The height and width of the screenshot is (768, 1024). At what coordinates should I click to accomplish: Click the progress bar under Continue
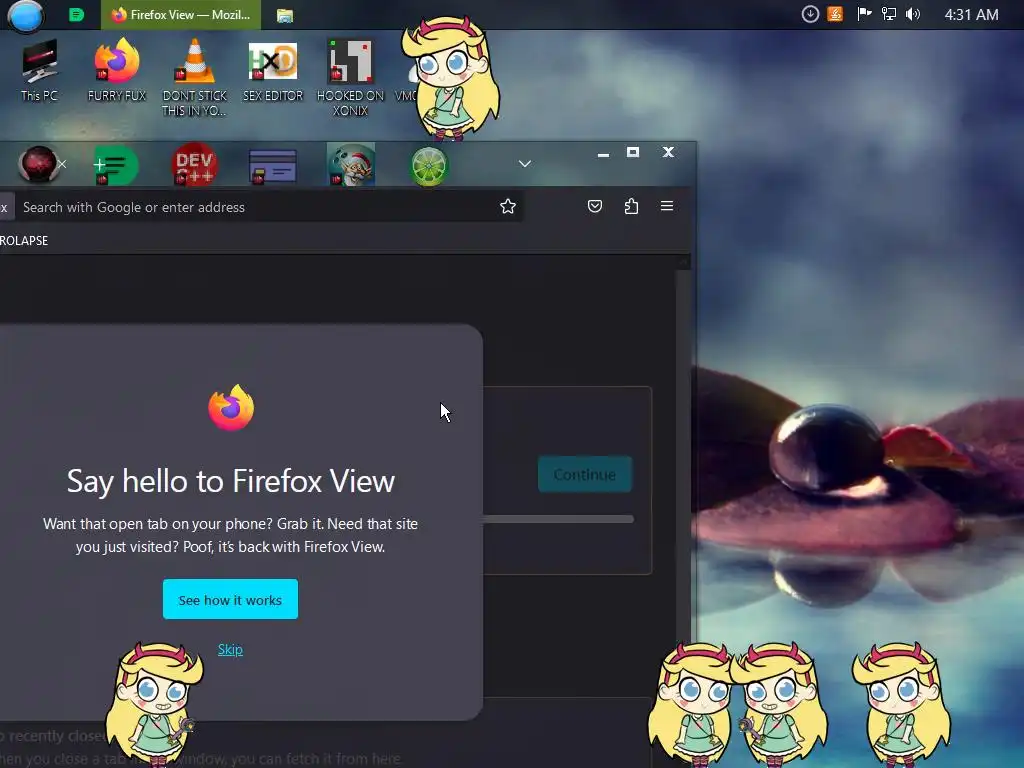point(558,519)
